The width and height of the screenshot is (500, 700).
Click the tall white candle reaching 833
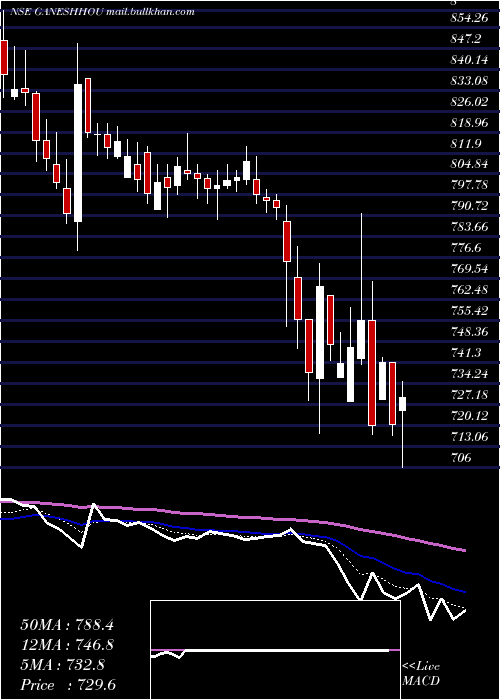[78, 153]
